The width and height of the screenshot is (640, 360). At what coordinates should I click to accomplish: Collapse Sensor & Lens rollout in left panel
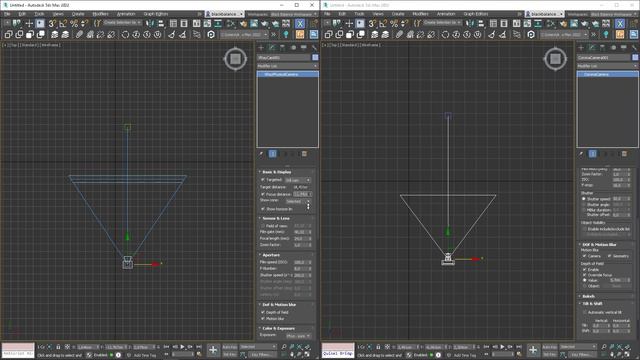(276, 219)
